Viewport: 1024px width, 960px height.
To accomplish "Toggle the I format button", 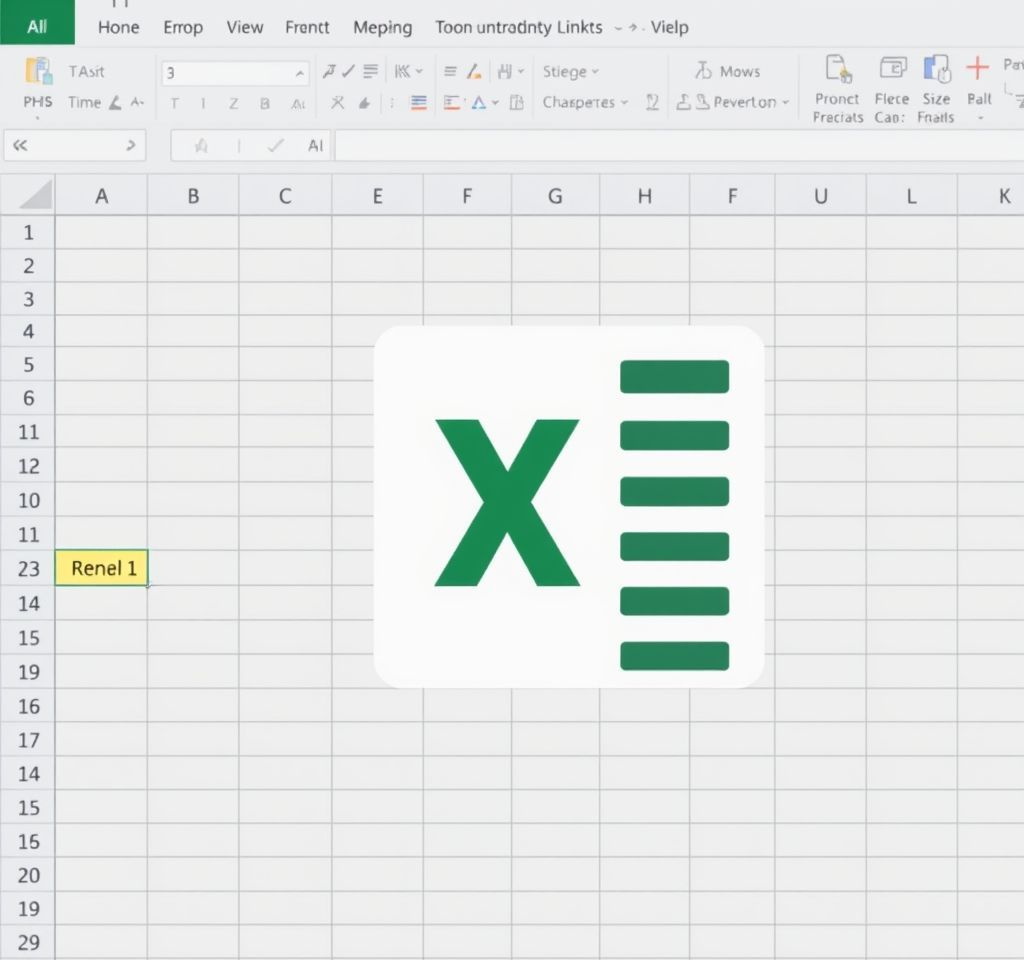I will pos(203,103).
